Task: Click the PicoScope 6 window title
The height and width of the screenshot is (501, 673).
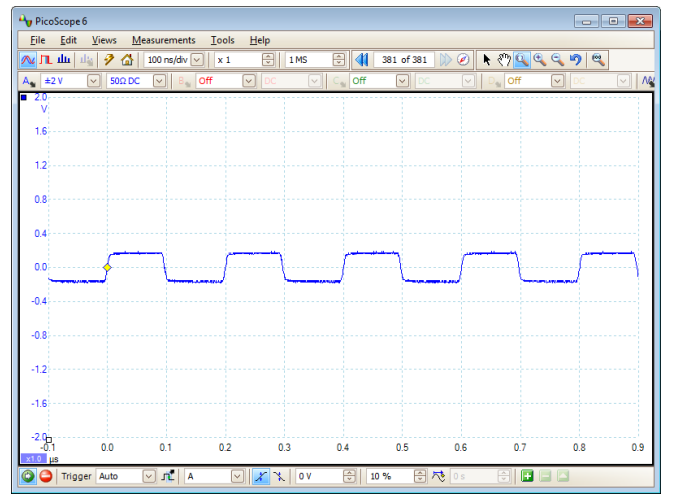Action: tap(61, 21)
